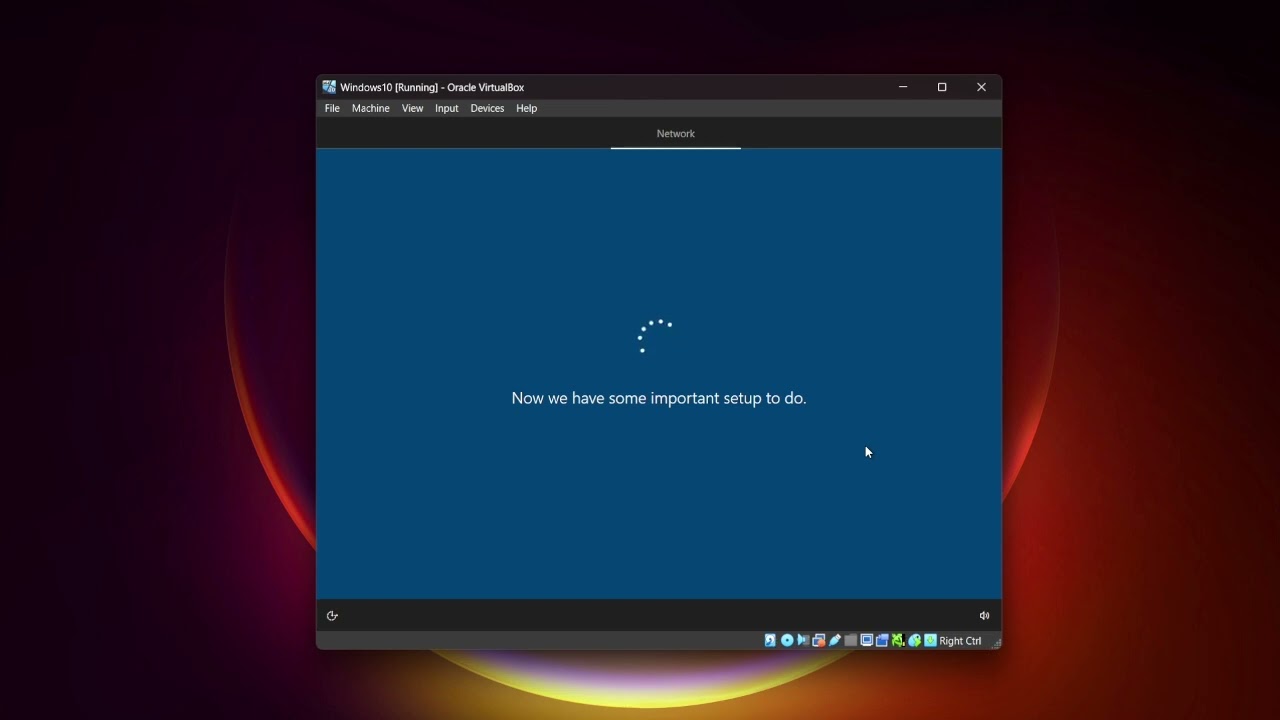Click the window resize grip corner
Viewport: 1280px width, 720px height.
995,643
